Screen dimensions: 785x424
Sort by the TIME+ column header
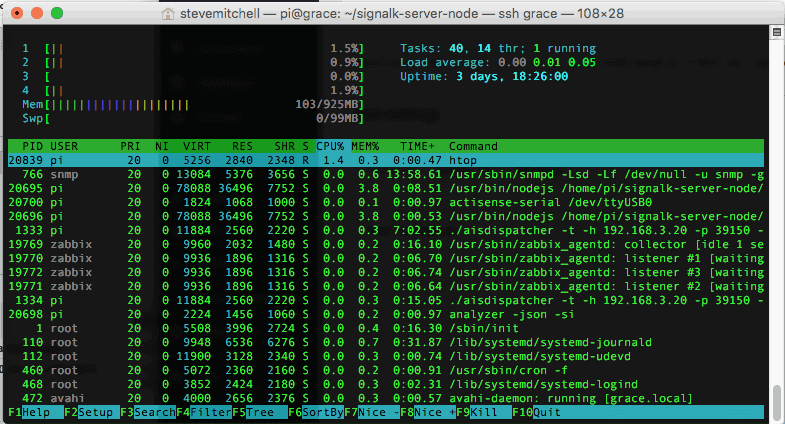click(418, 146)
